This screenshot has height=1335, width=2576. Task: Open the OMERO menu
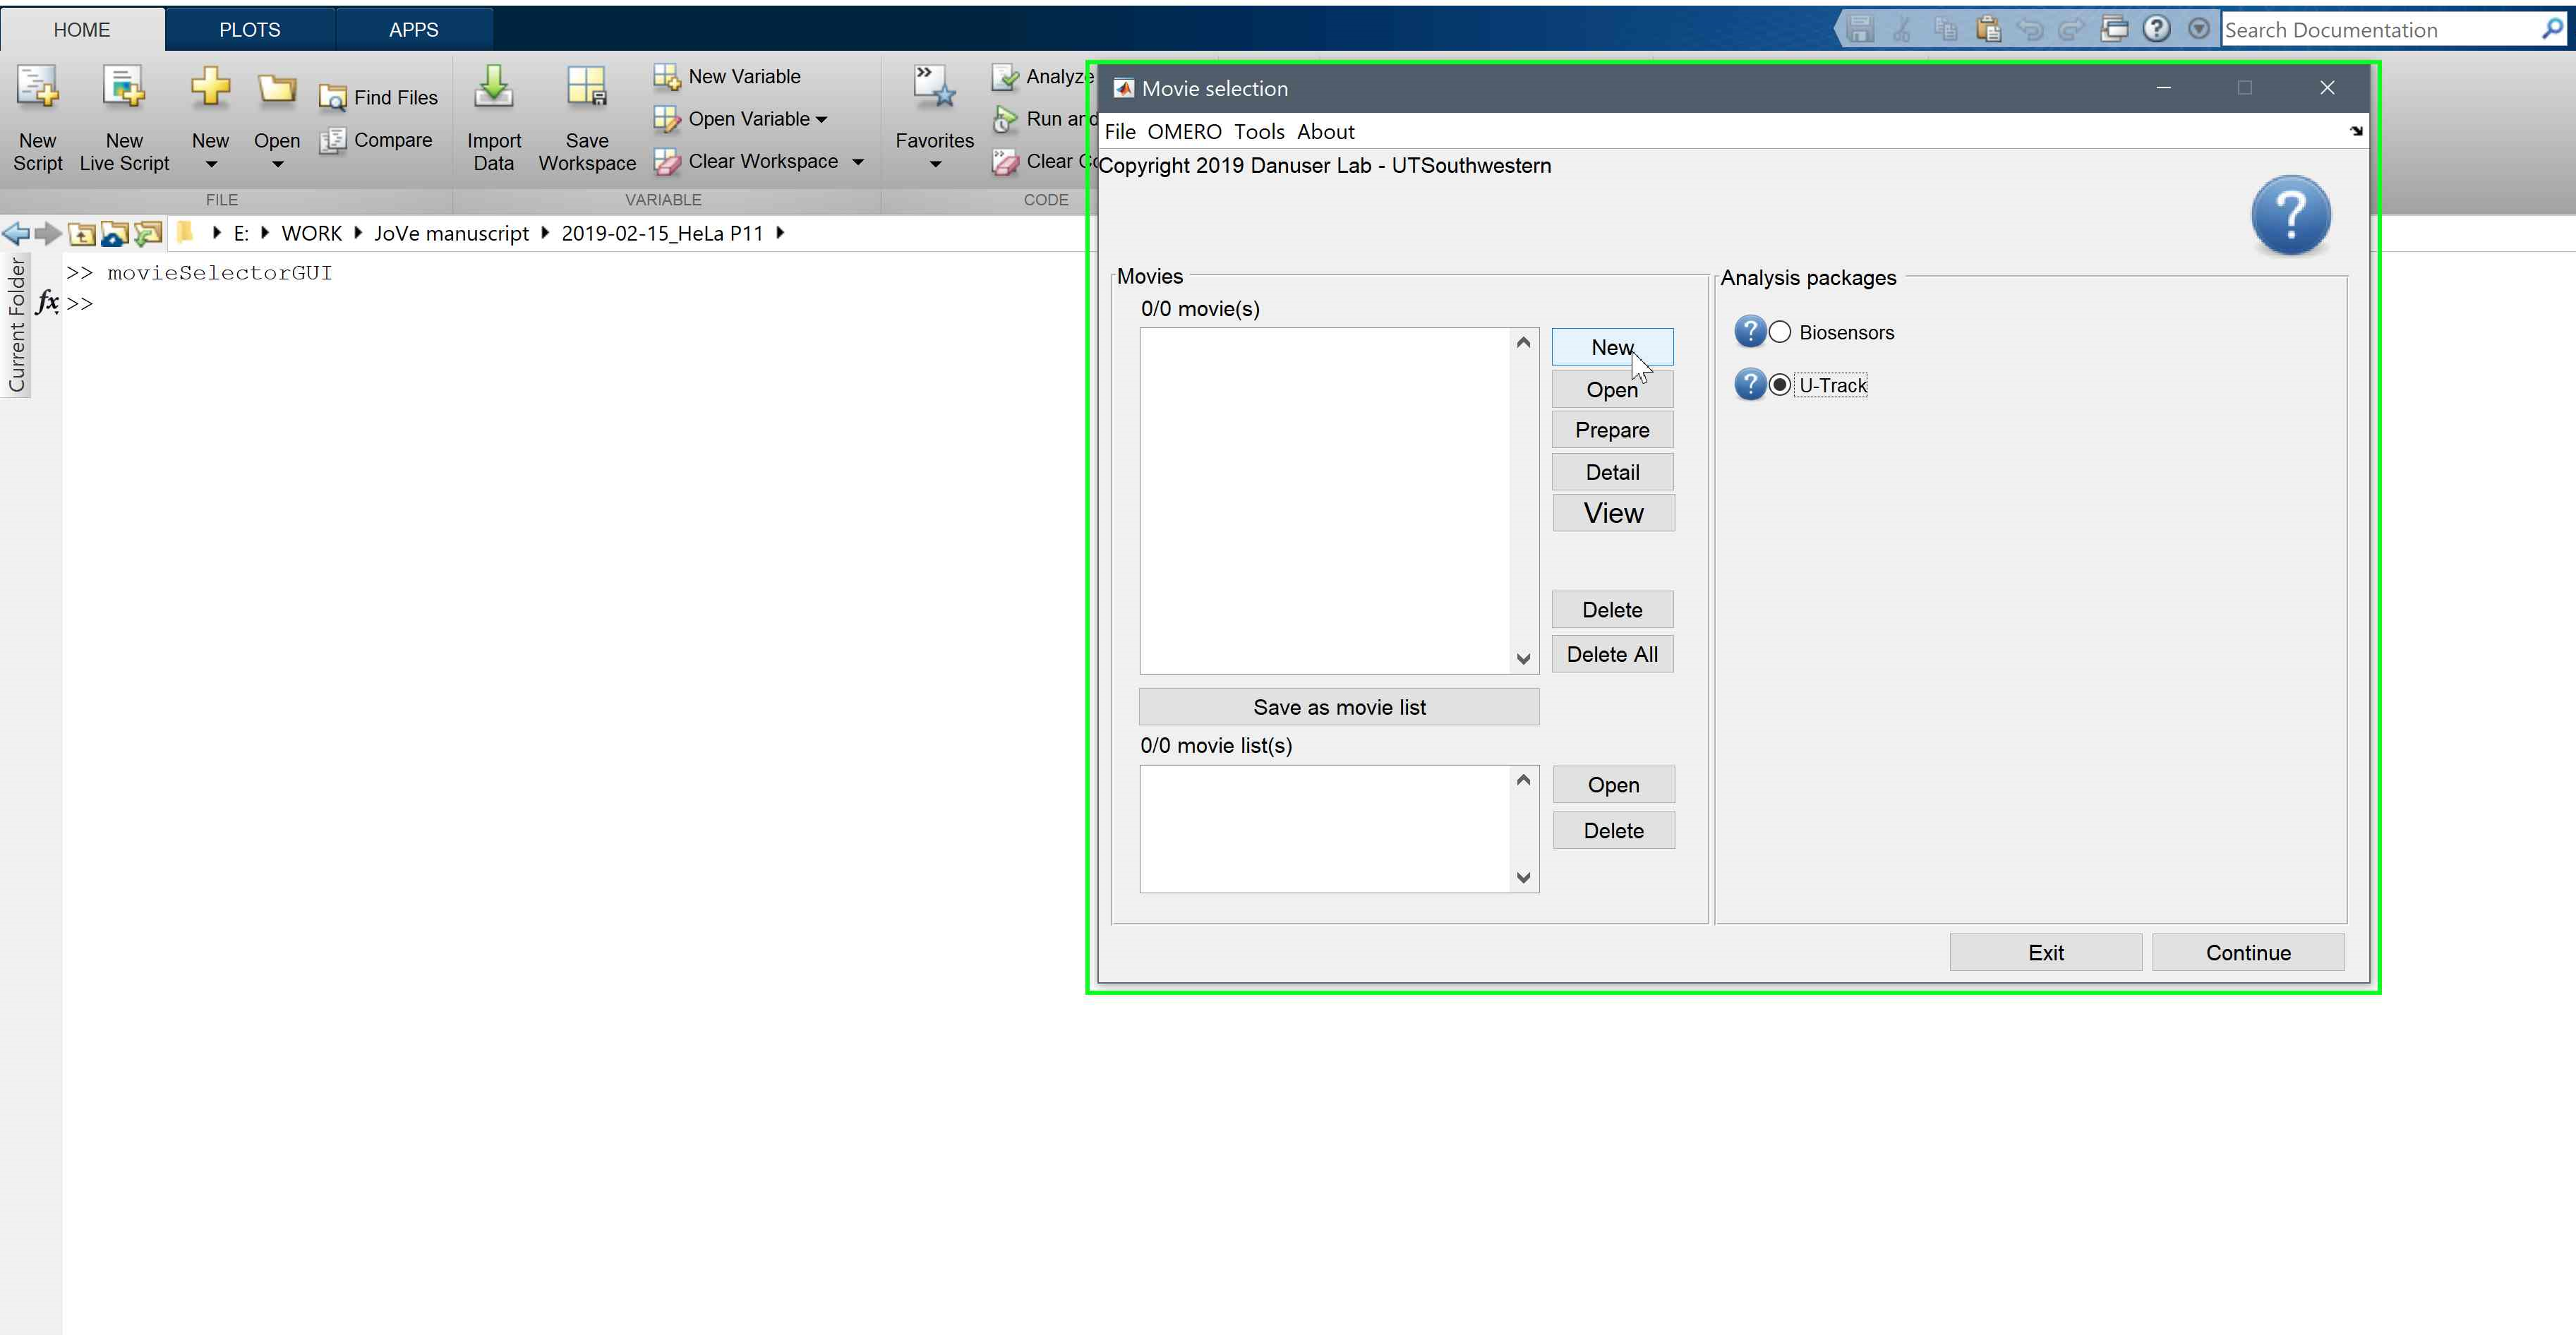click(x=1184, y=132)
